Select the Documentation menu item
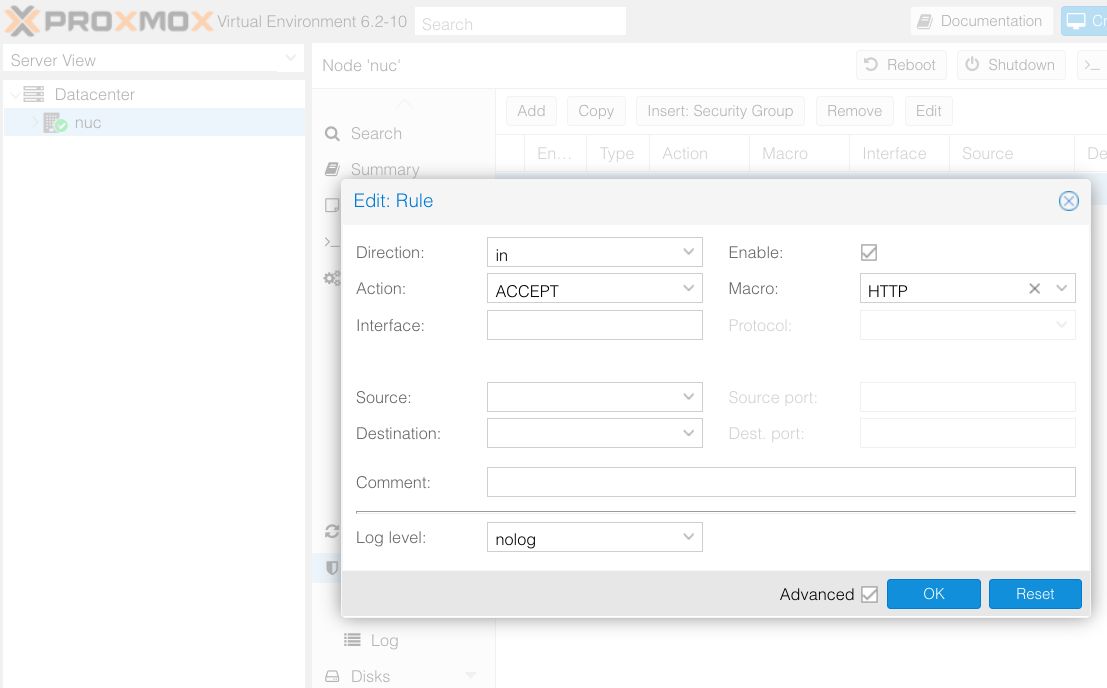1107x688 pixels. [981, 20]
